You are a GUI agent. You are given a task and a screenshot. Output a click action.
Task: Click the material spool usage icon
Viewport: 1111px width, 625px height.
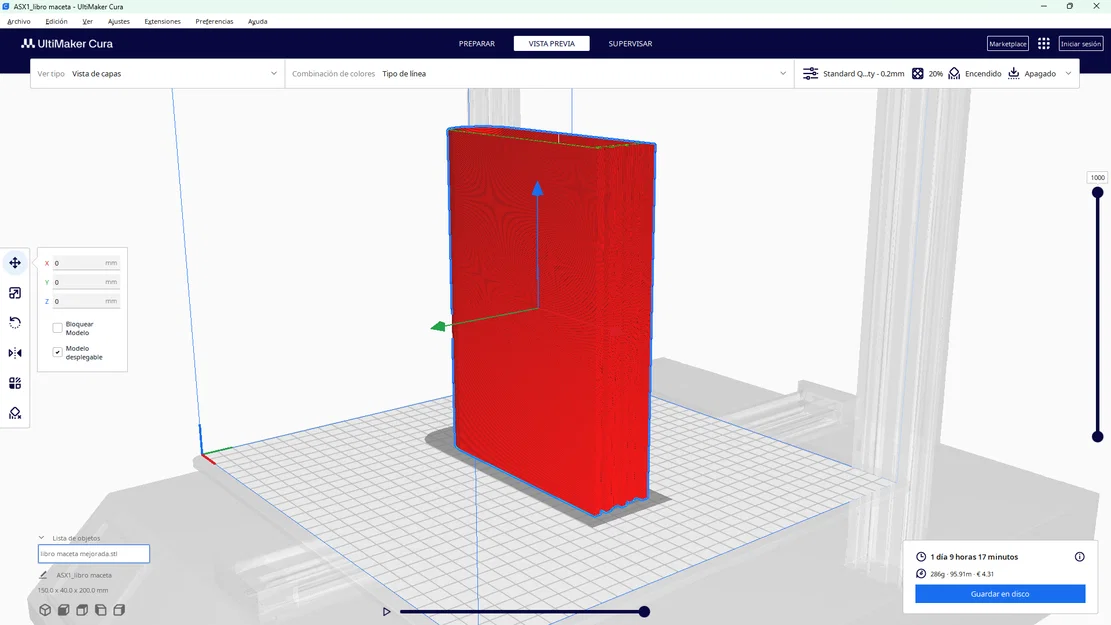921,574
